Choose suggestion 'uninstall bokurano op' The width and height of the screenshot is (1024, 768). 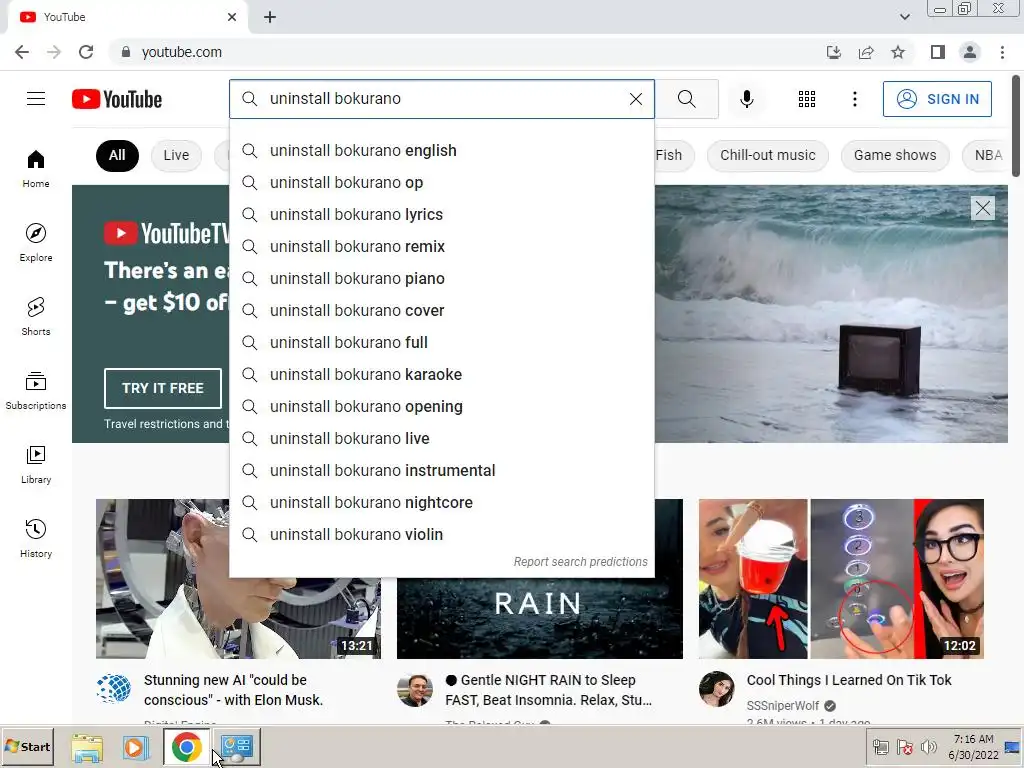pyautogui.click(x=441, y=183)
